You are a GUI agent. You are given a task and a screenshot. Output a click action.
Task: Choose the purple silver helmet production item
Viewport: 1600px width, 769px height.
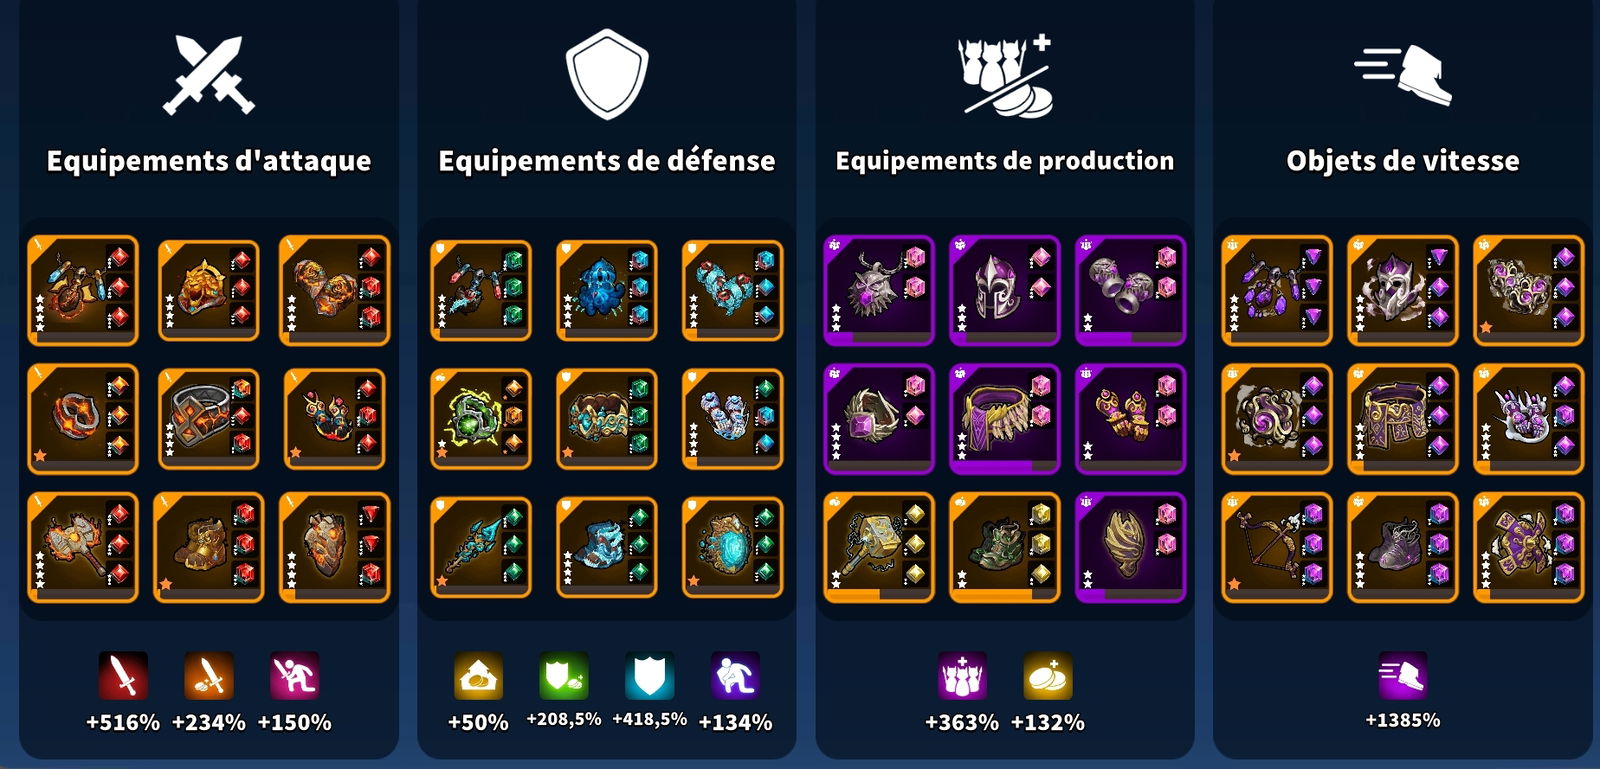(x=1005, y=290)
